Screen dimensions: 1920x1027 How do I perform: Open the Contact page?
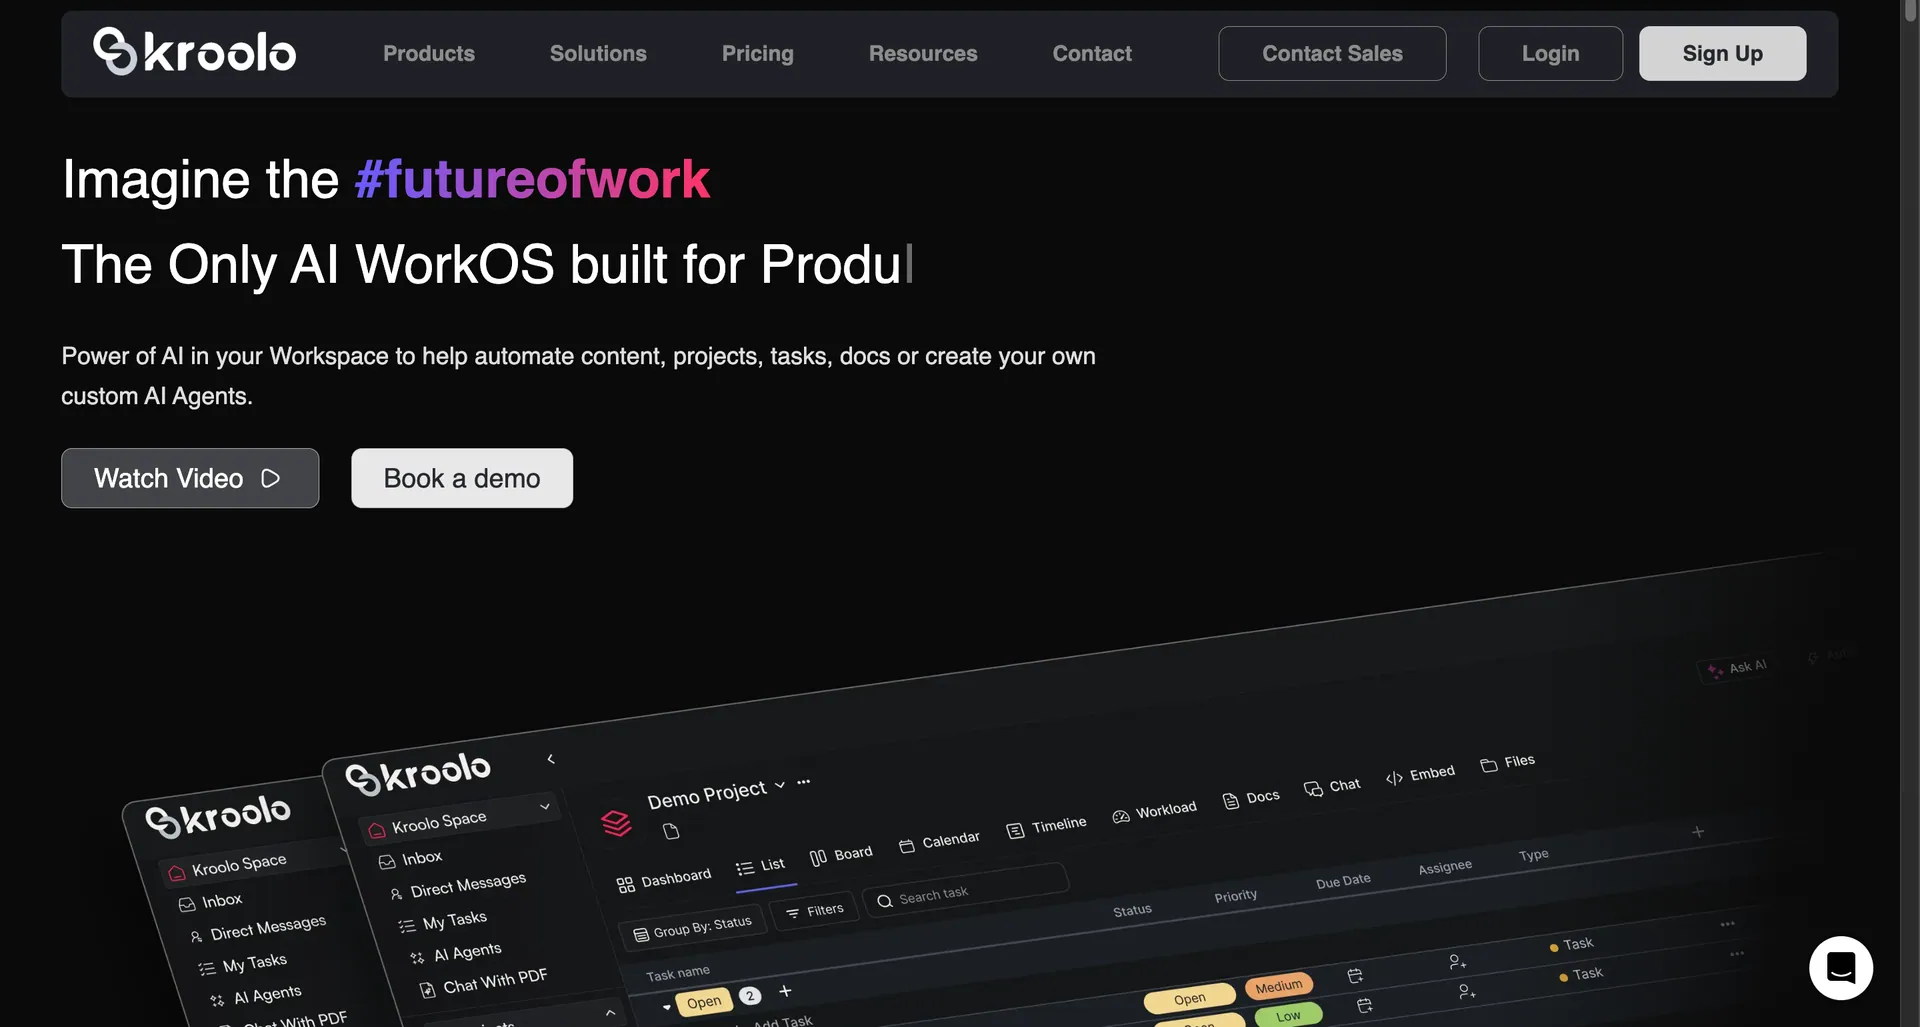[1092, 54]
